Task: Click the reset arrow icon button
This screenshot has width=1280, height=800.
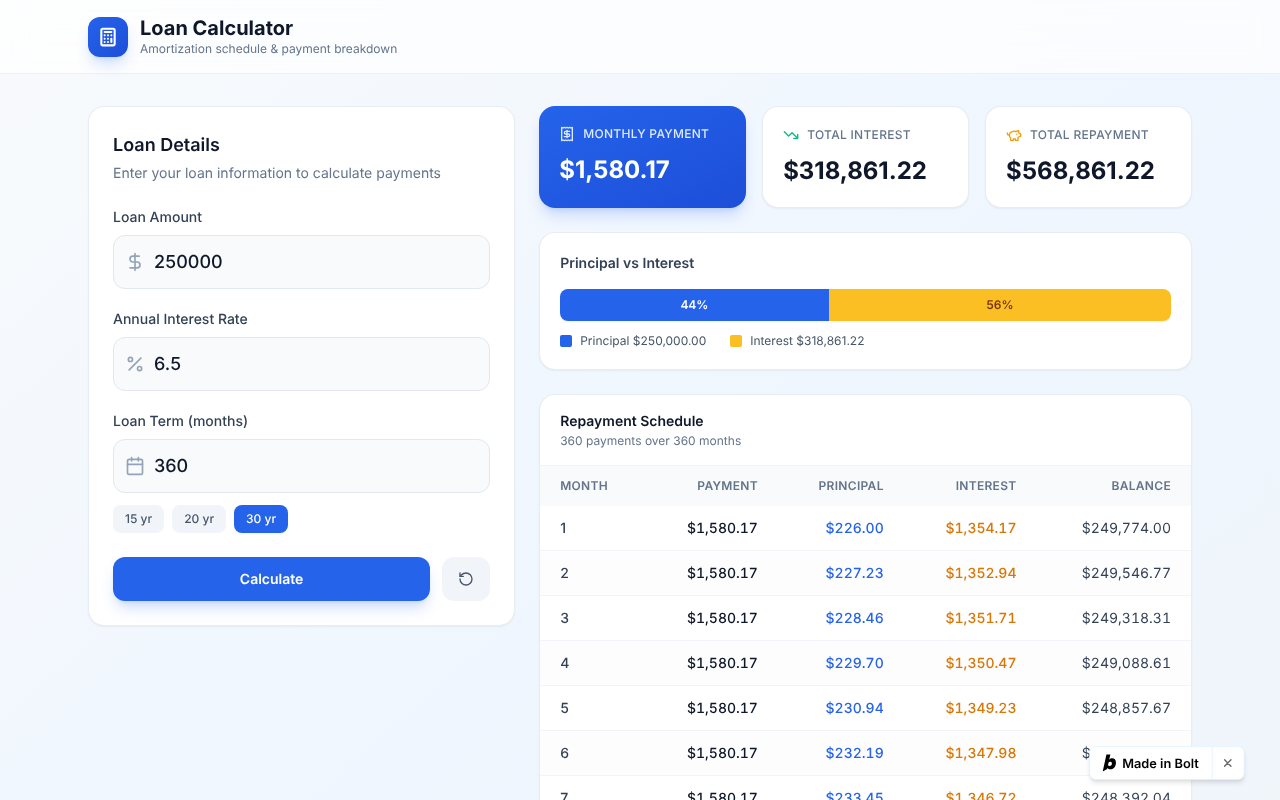Action: [466, 579]
